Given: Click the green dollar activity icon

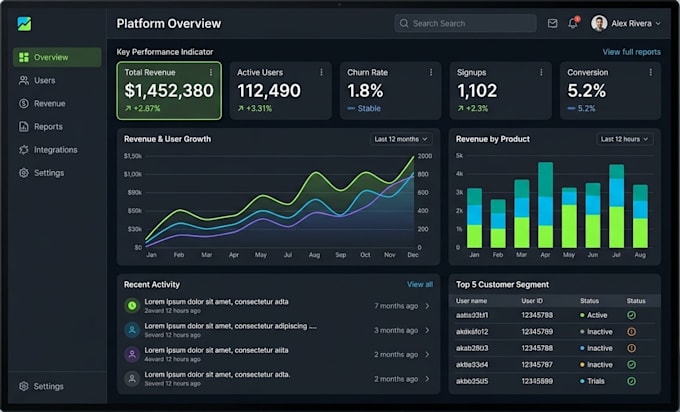Looking at the screenshot, I should click(x=132, y=305).
